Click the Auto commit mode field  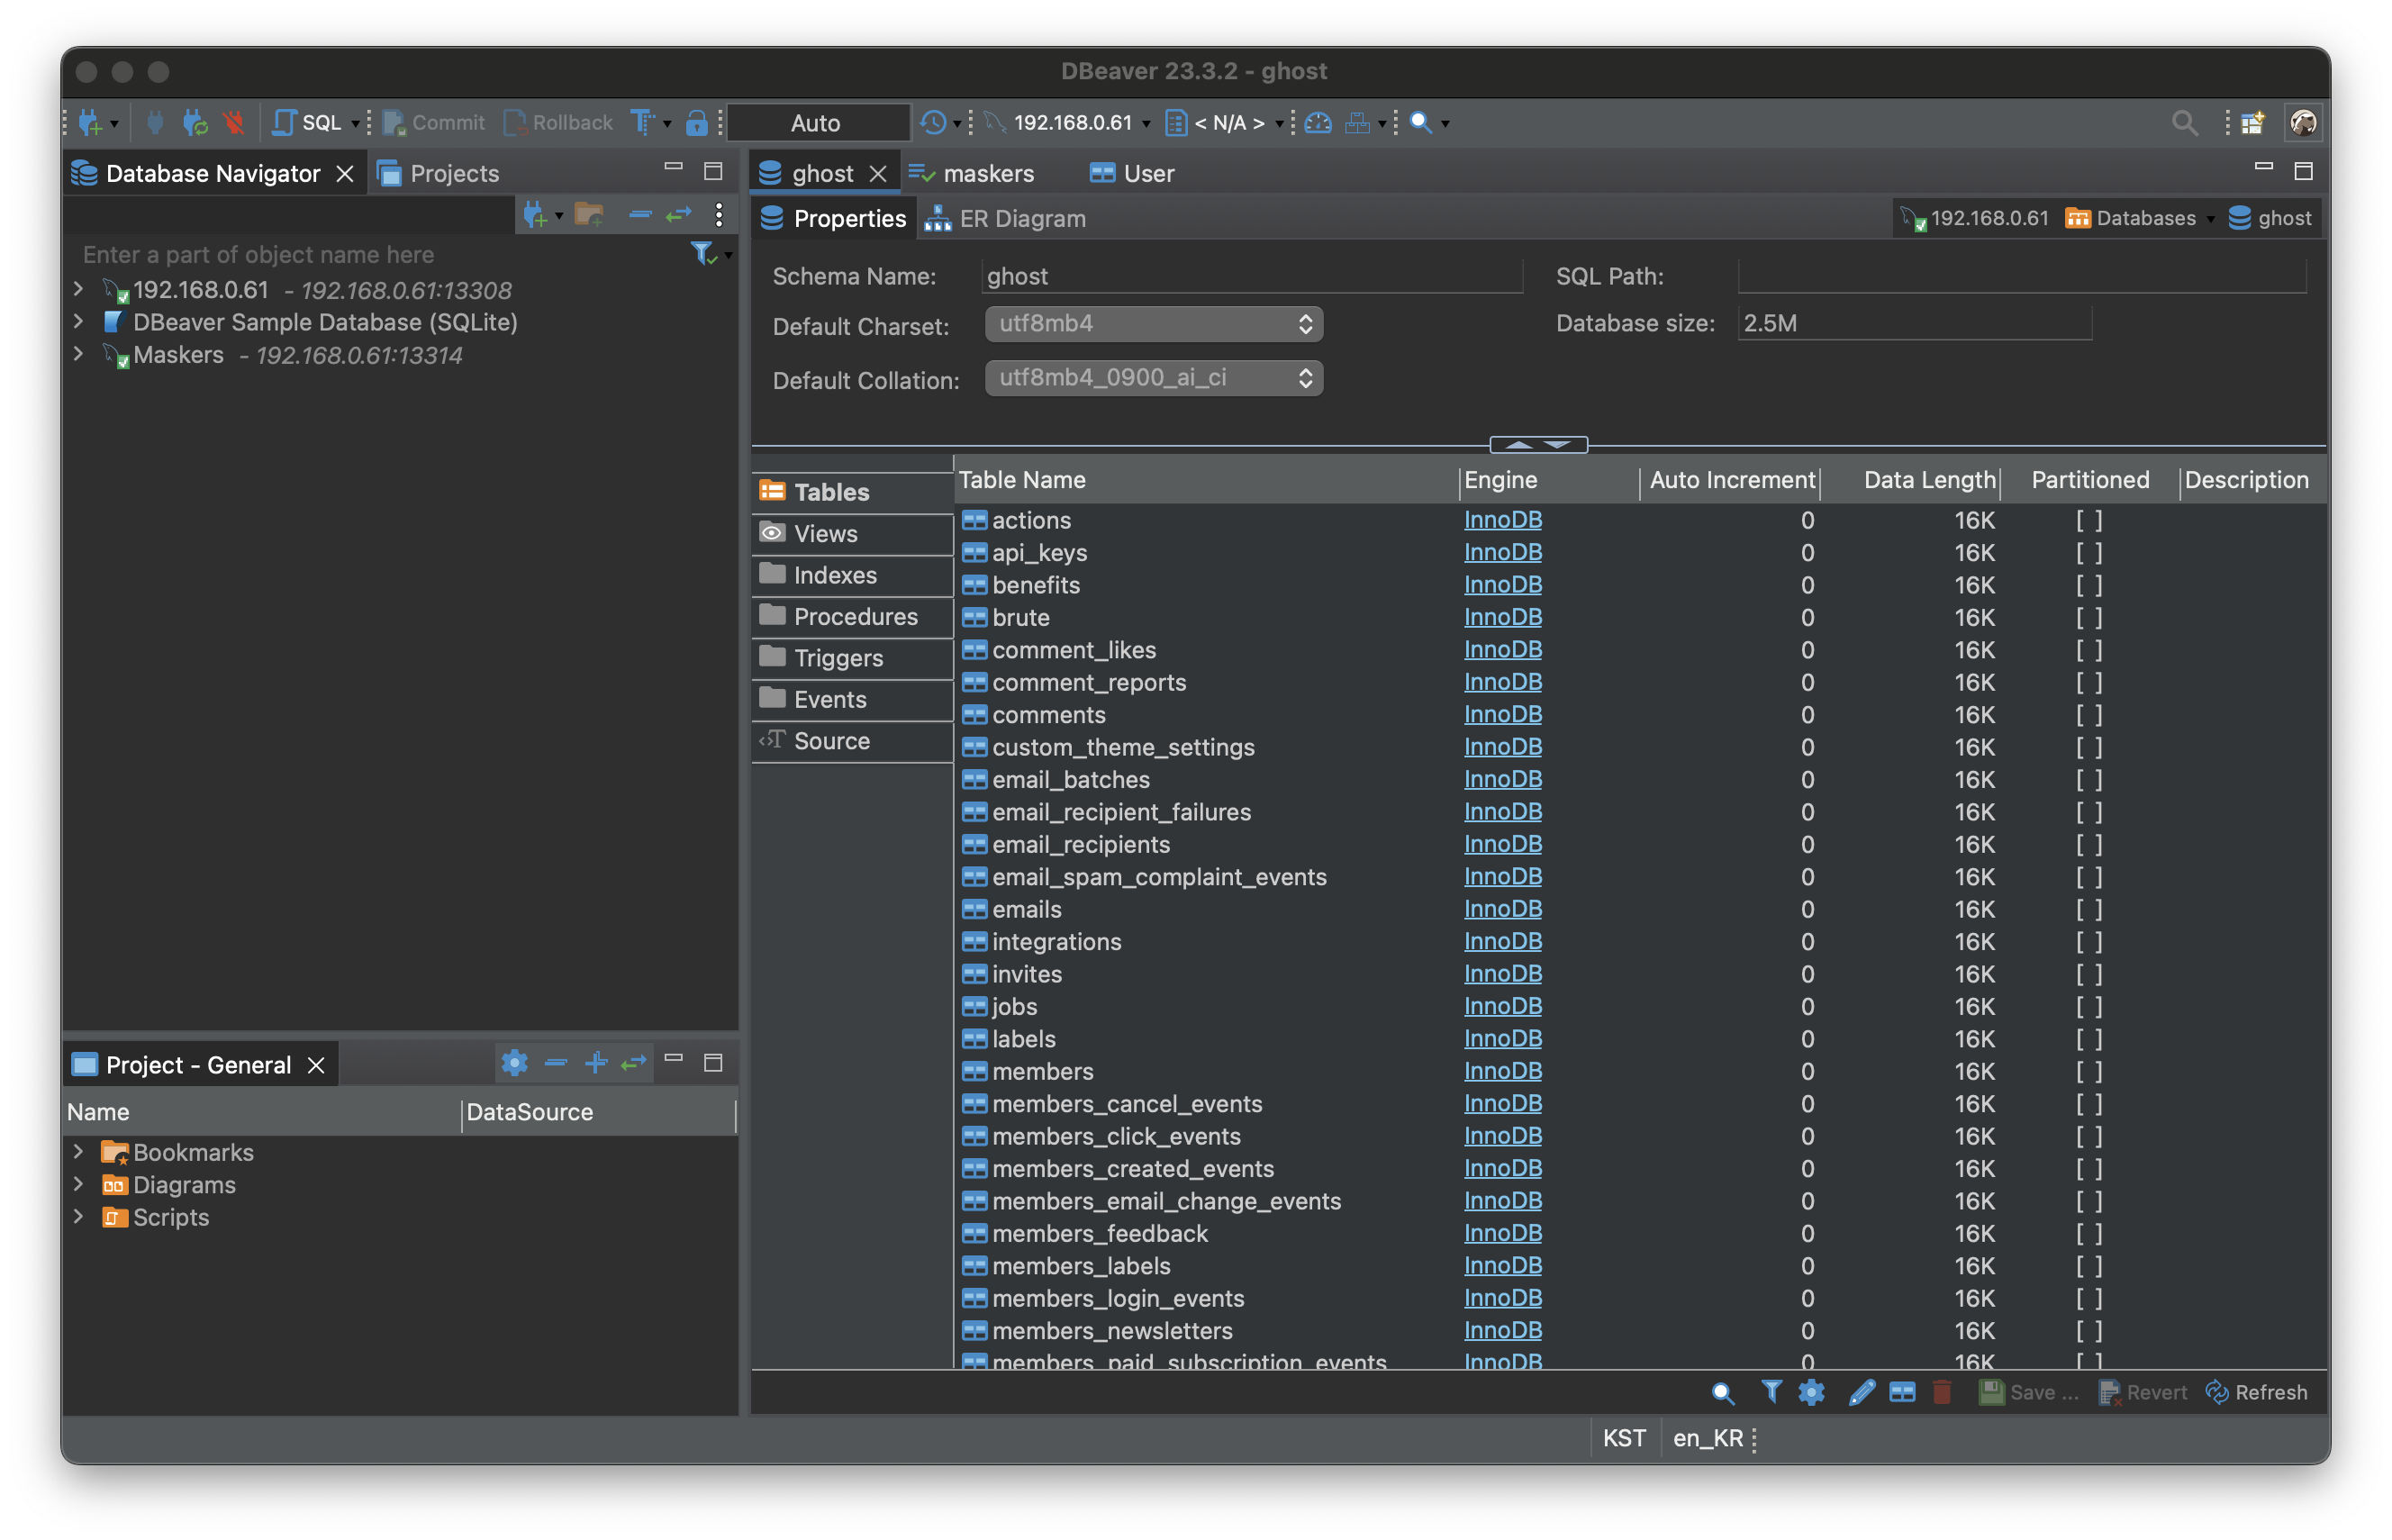click(x=818, y=123)
